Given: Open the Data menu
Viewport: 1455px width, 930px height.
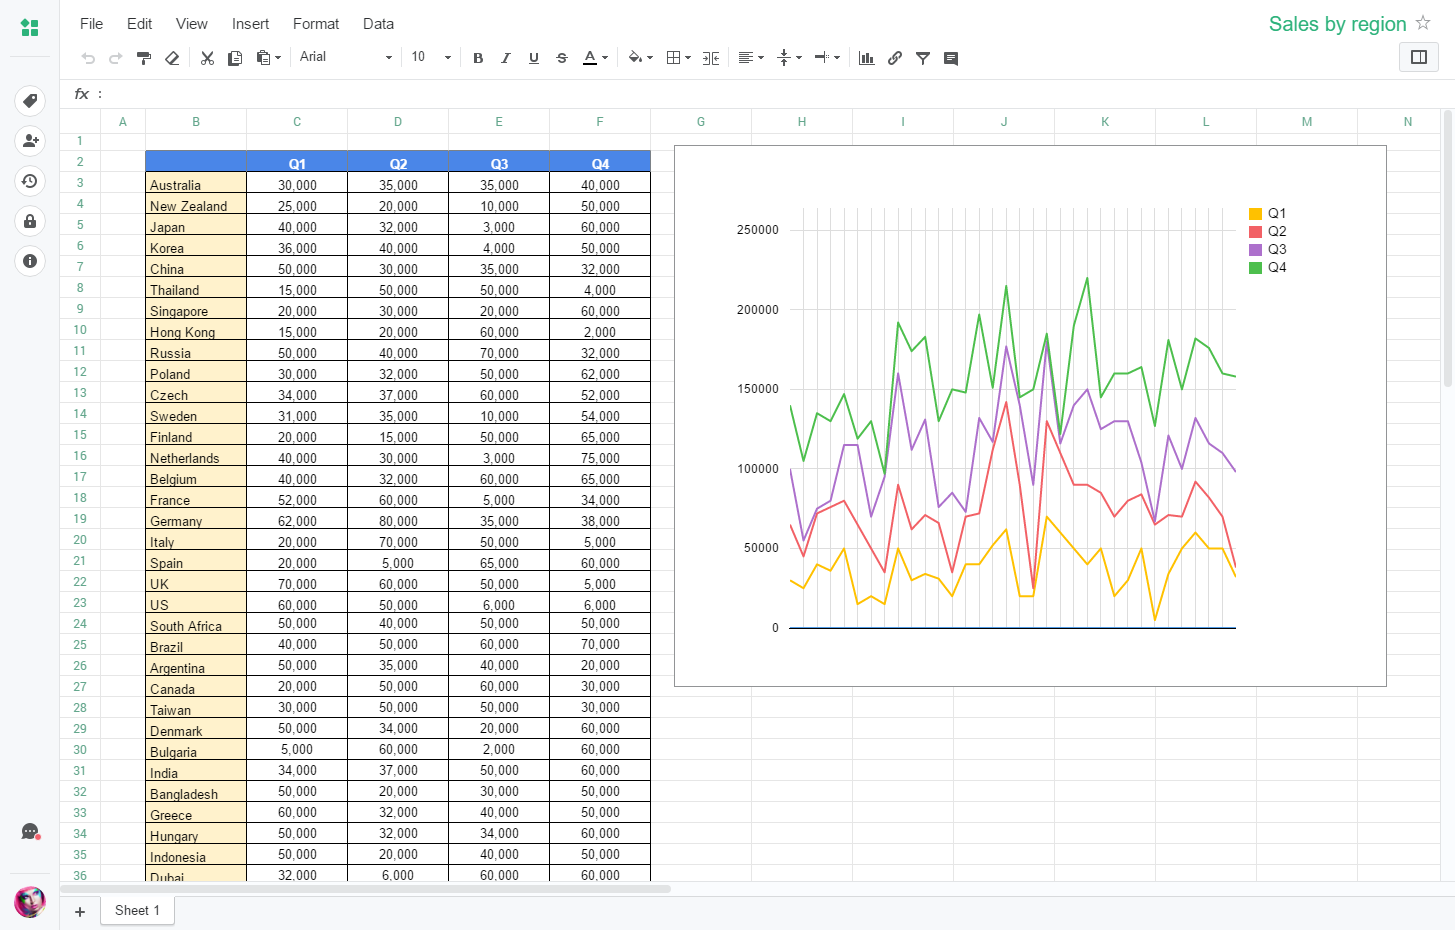Looking at the screenshot, I should (x=378, y=24).
